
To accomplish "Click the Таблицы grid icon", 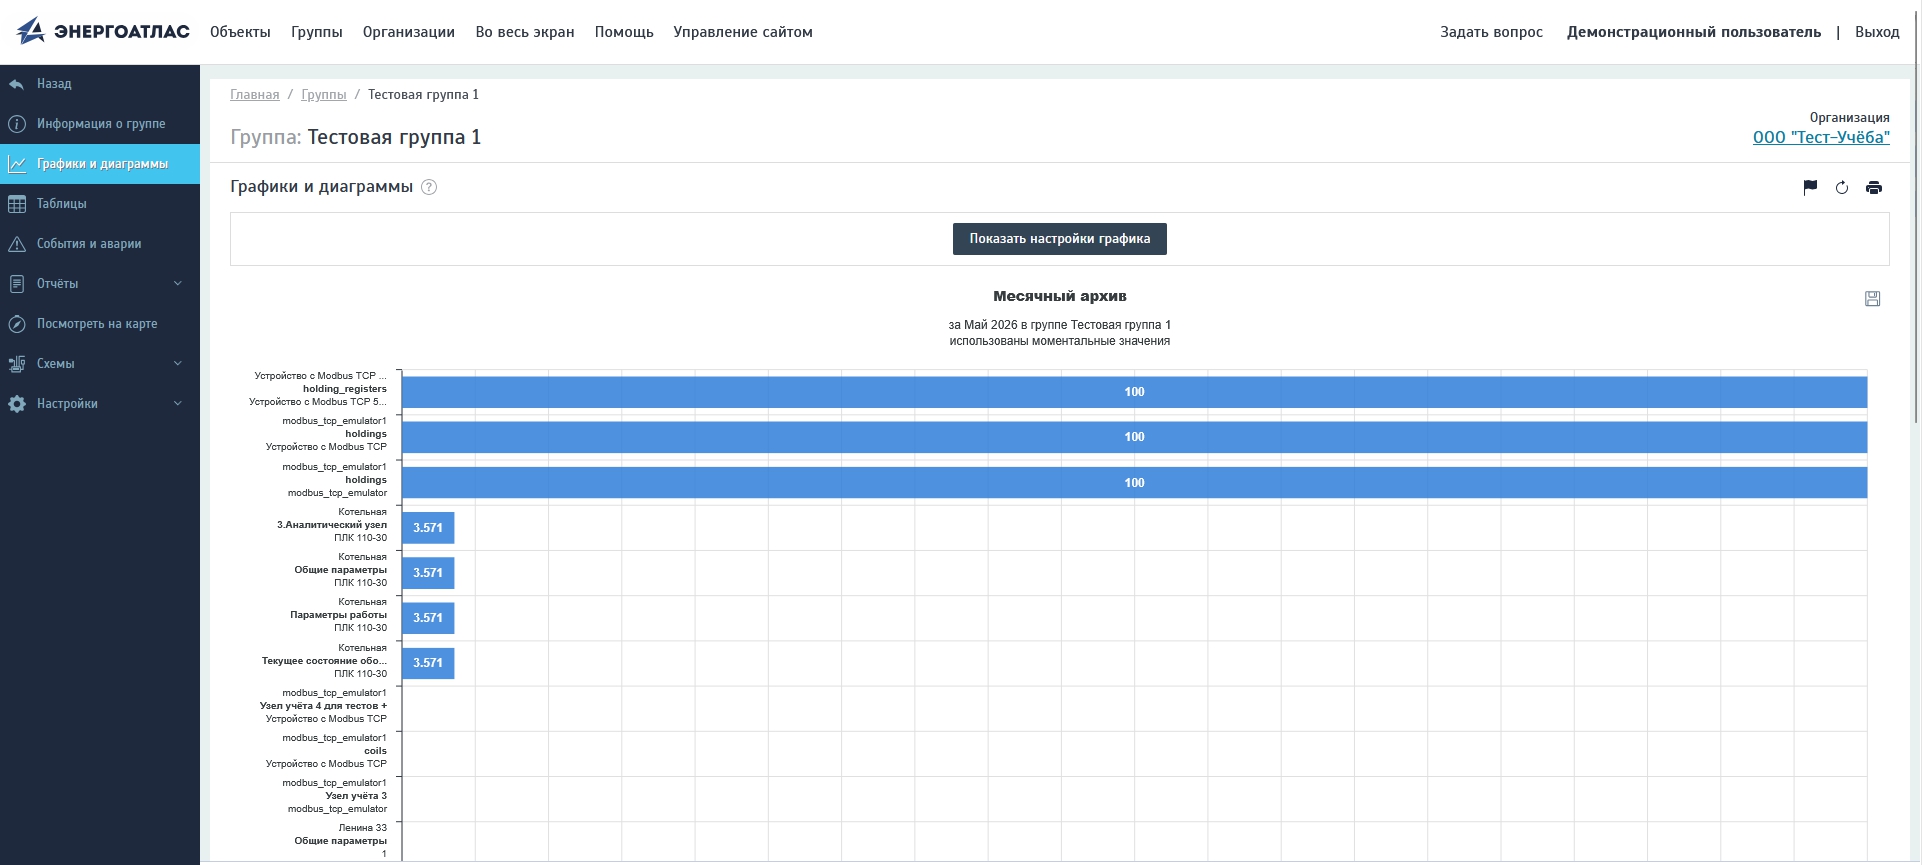I will (x=17, y=204).
